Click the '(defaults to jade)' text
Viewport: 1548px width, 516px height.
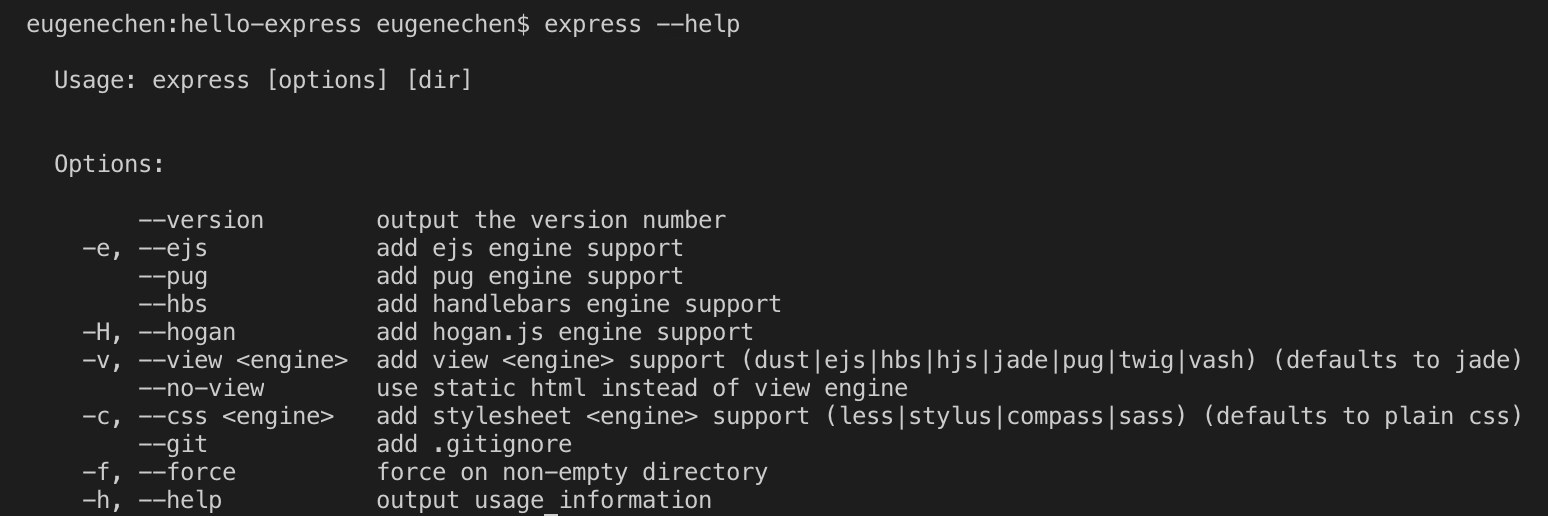point(1397,360)
